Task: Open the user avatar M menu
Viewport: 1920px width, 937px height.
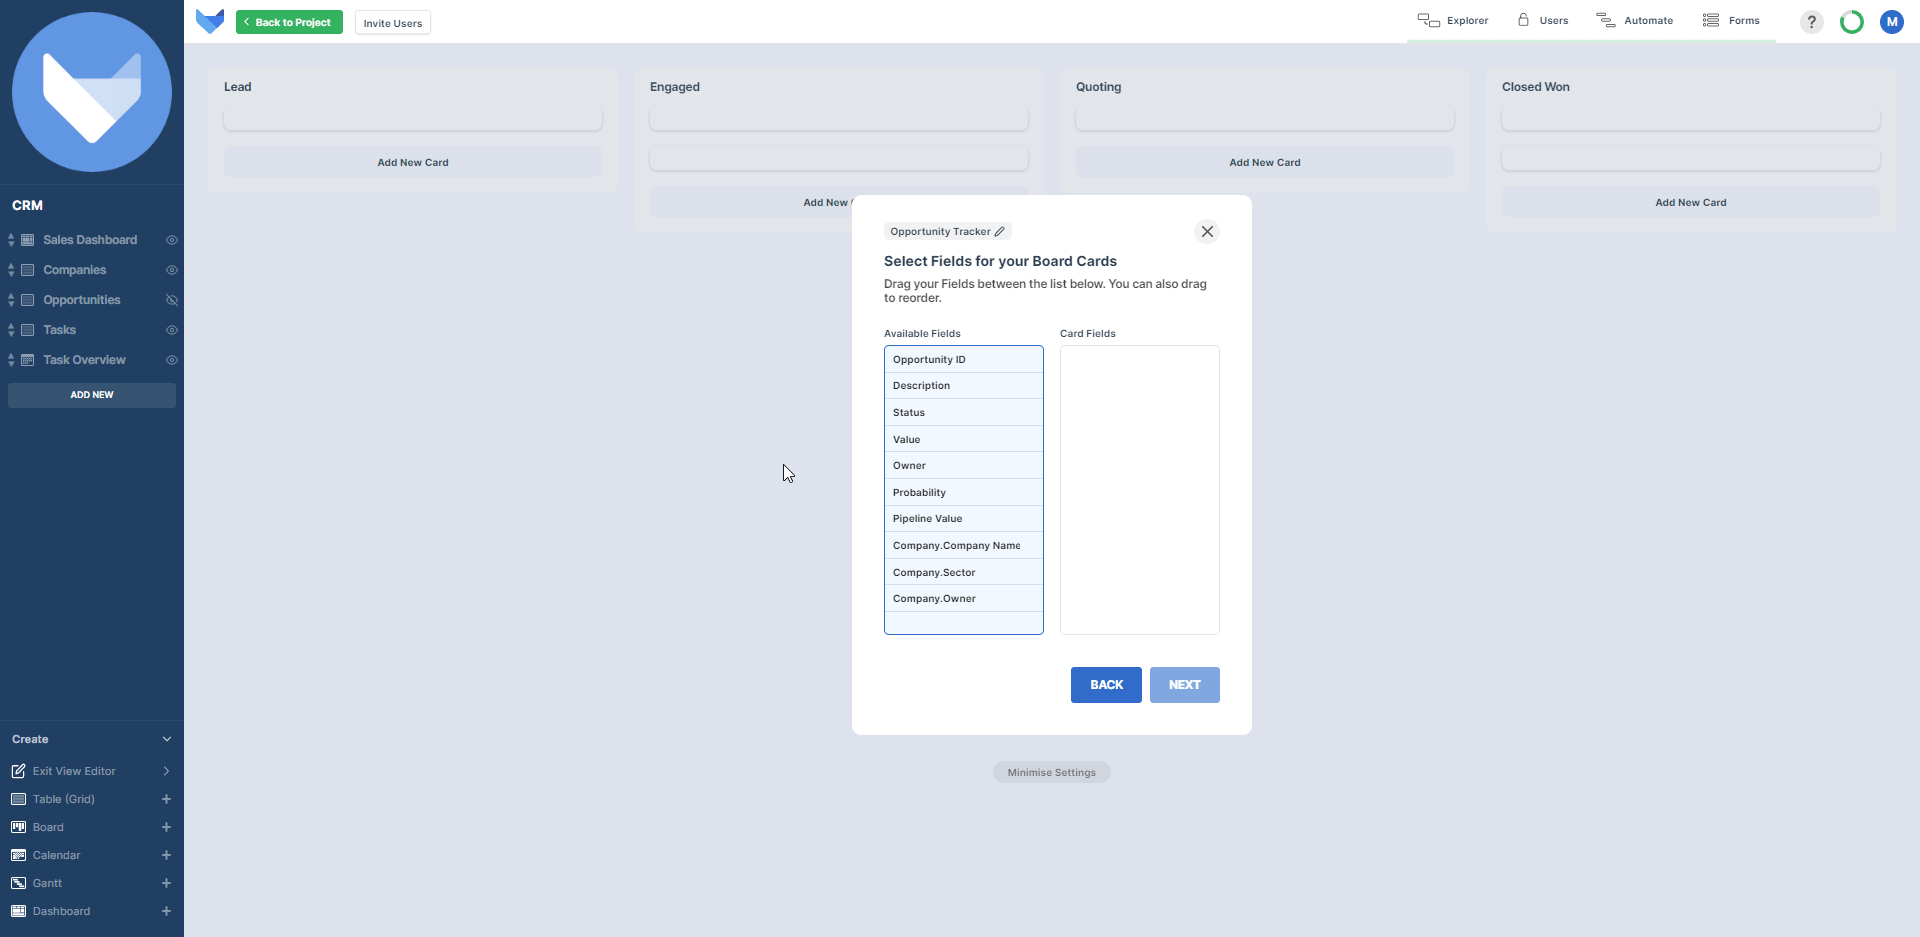Action: pos(1891,22)
